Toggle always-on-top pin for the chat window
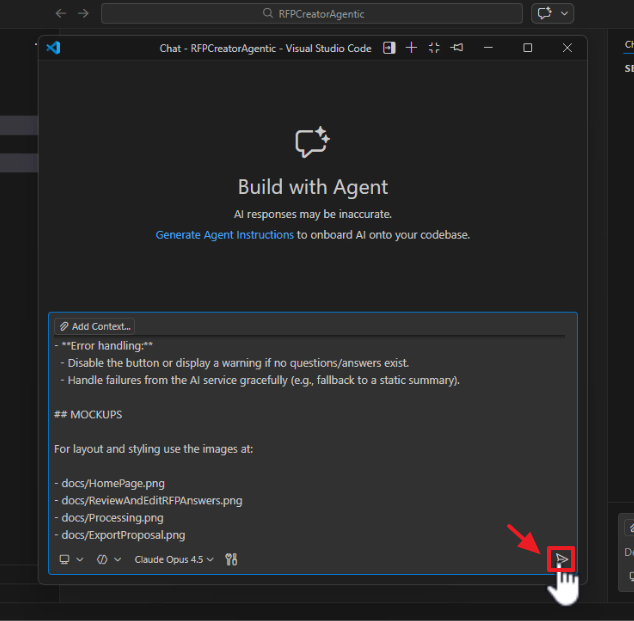634x621 pixels. tap(457, 48)
